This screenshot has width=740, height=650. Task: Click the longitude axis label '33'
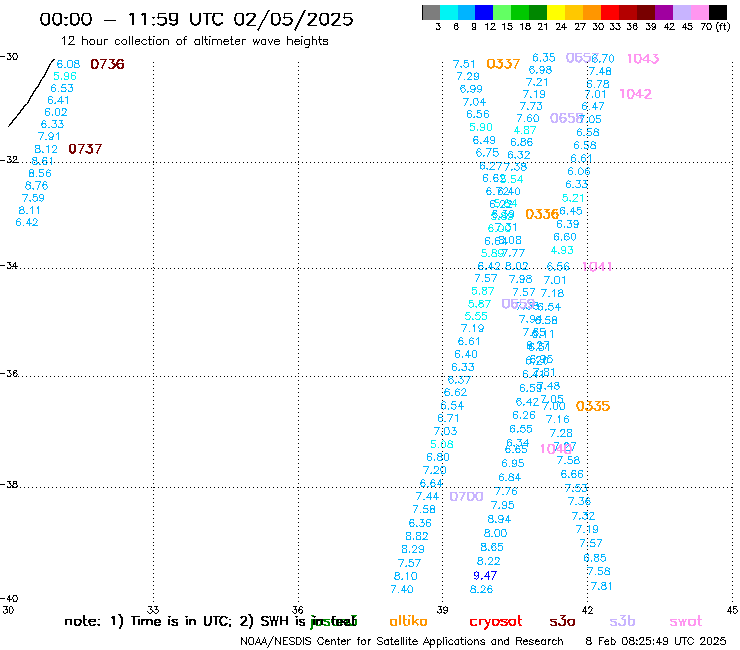(x=153, y=610)
